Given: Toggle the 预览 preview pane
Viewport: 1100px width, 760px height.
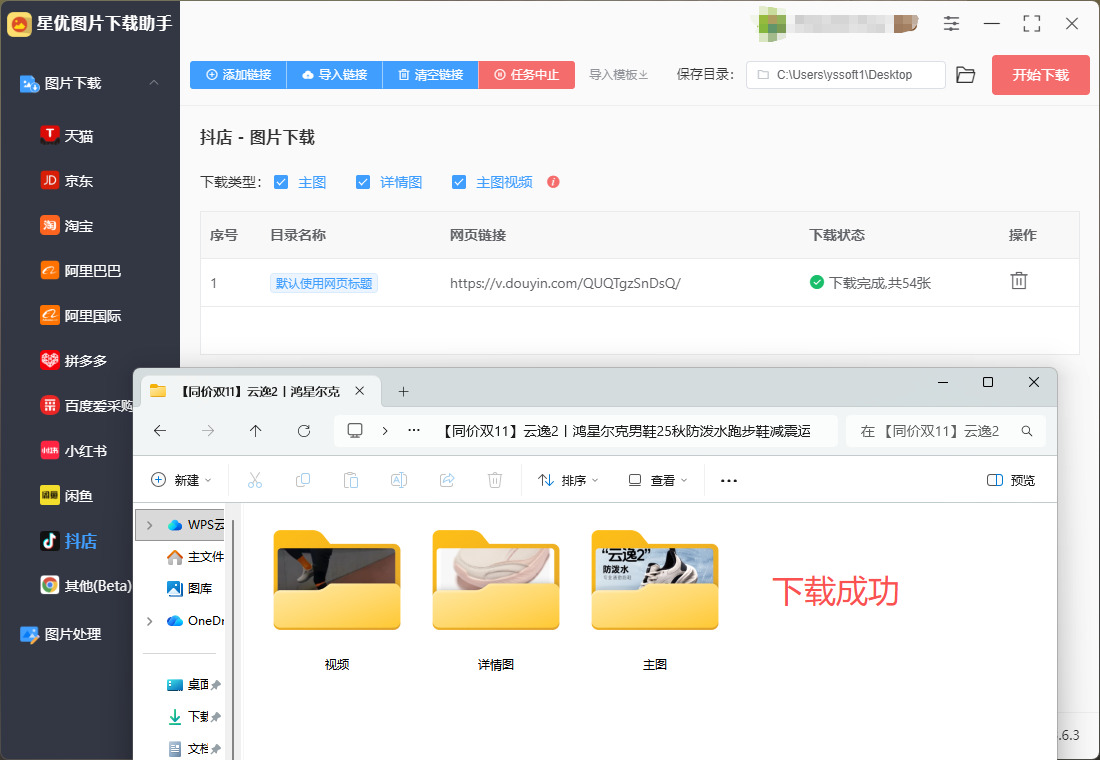Looking at the screenshot, I should coord(1011,480).
